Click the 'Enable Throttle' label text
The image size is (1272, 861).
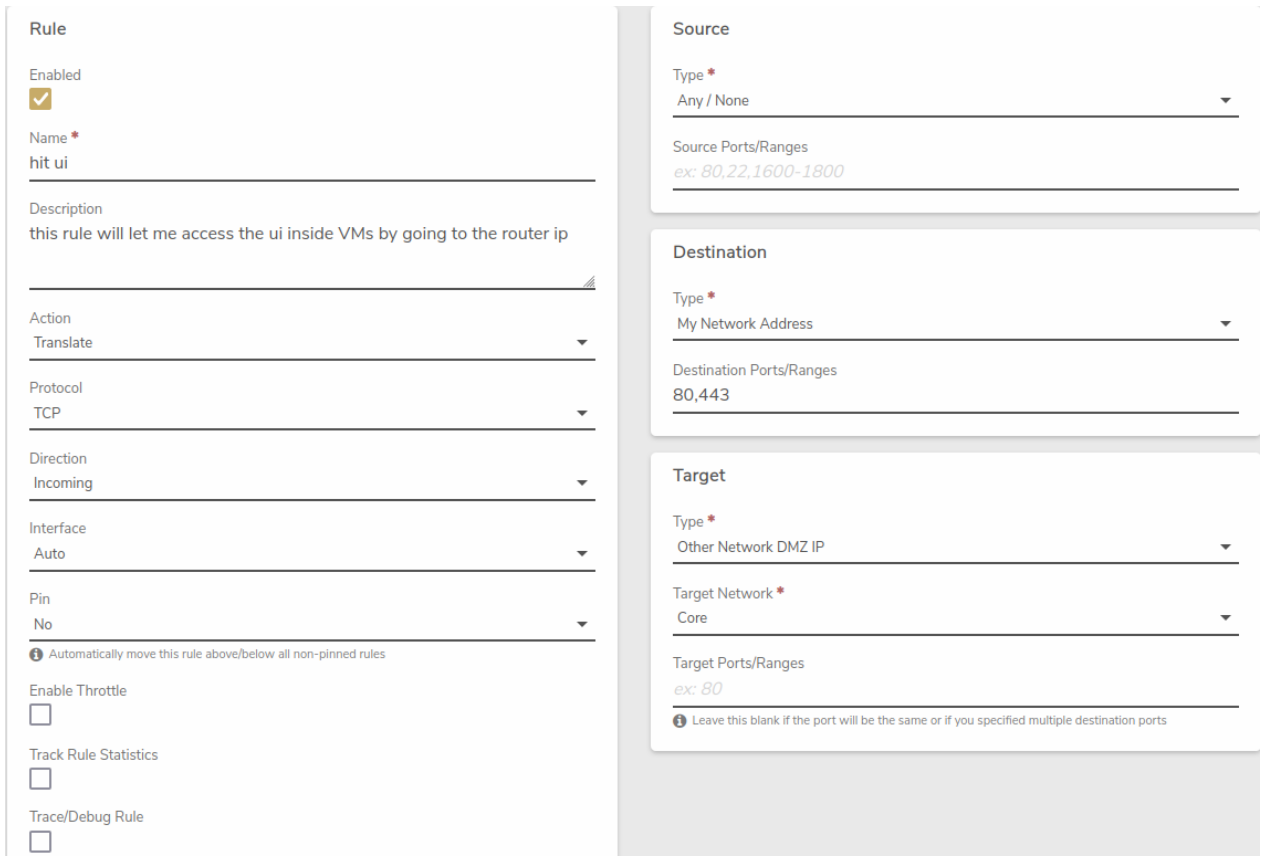click(78, 690)
